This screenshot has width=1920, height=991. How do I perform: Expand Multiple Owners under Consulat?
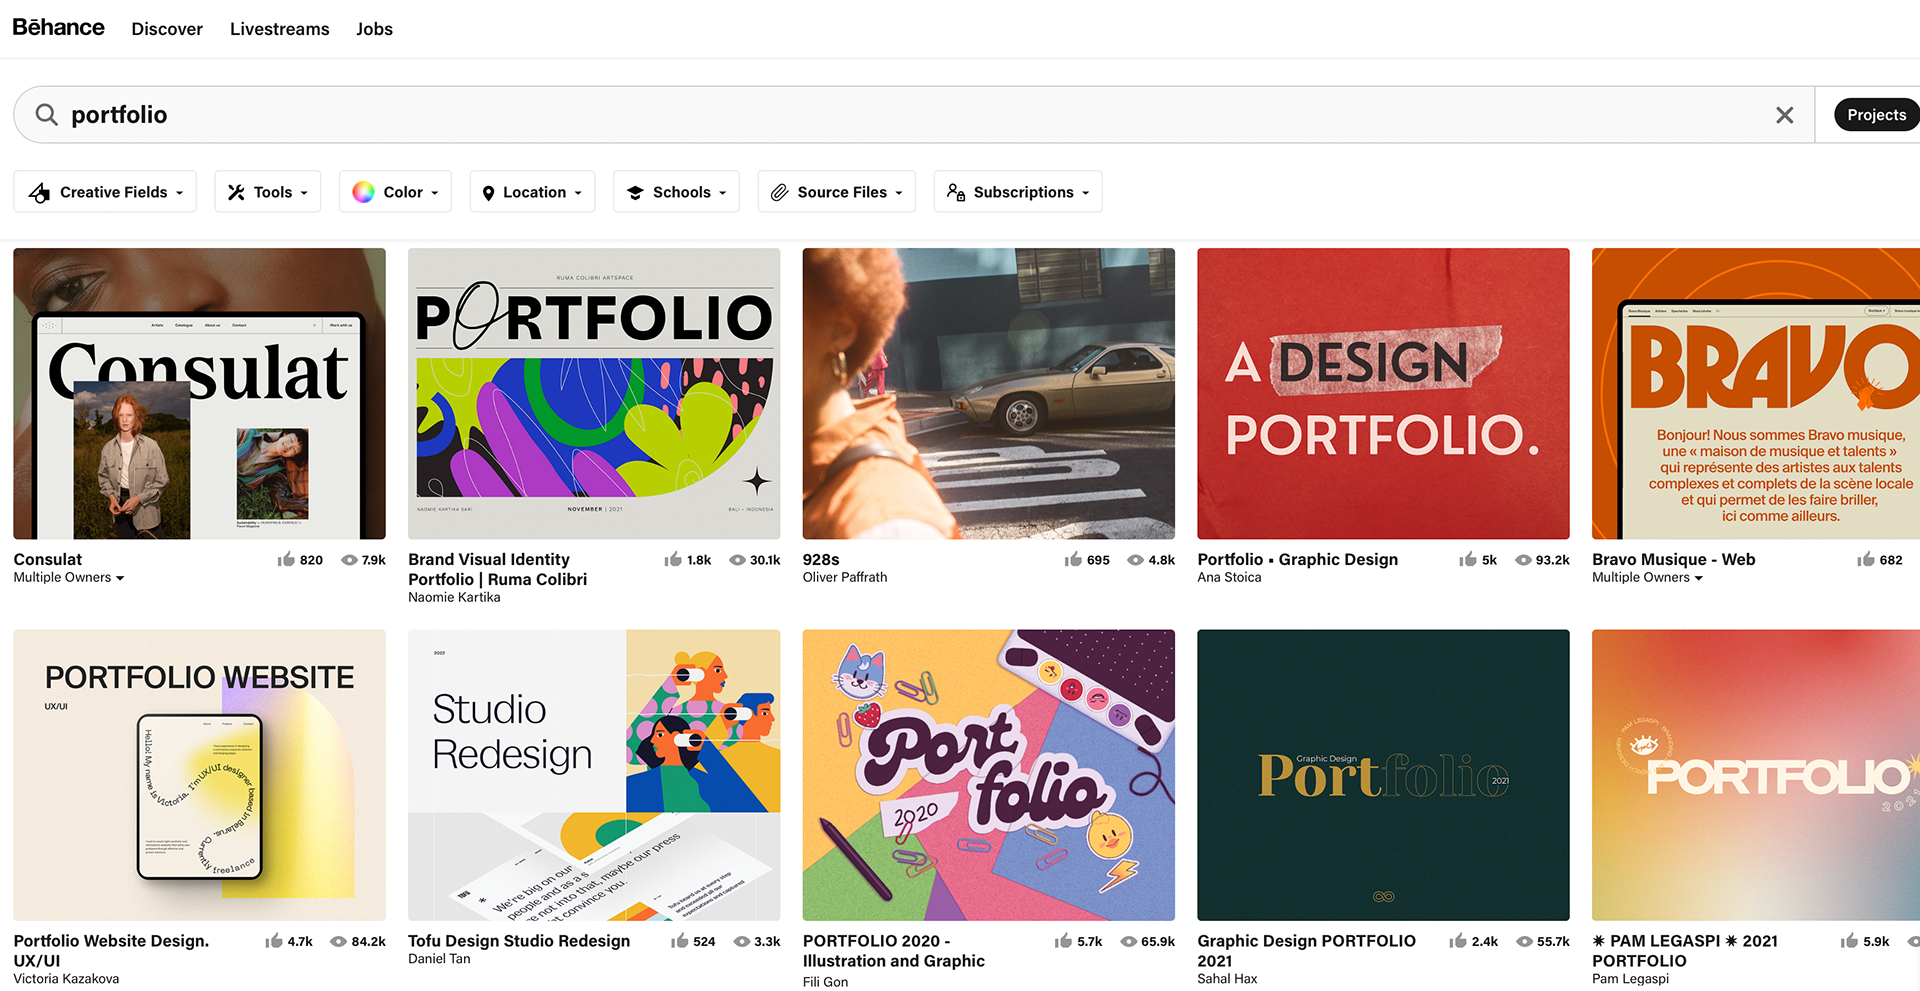coord(69,578)
